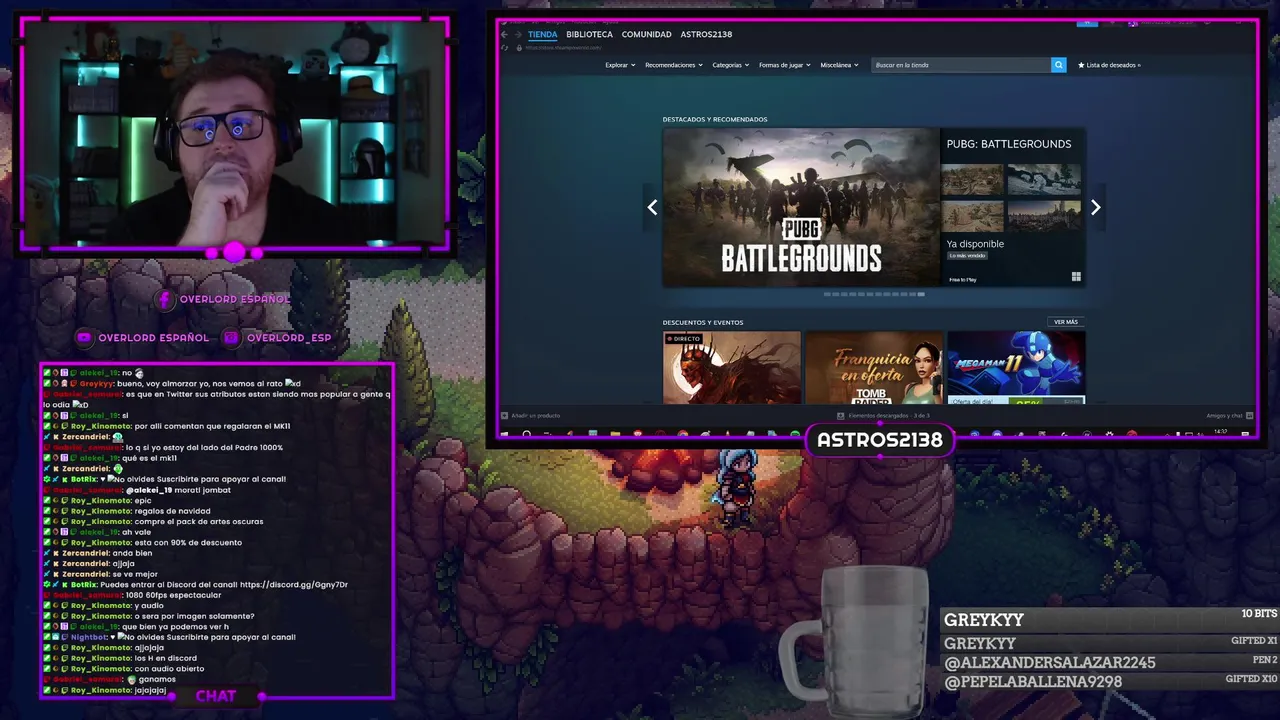
Task: Open the BIBLIOTECA tab
Action: [589, 34]
